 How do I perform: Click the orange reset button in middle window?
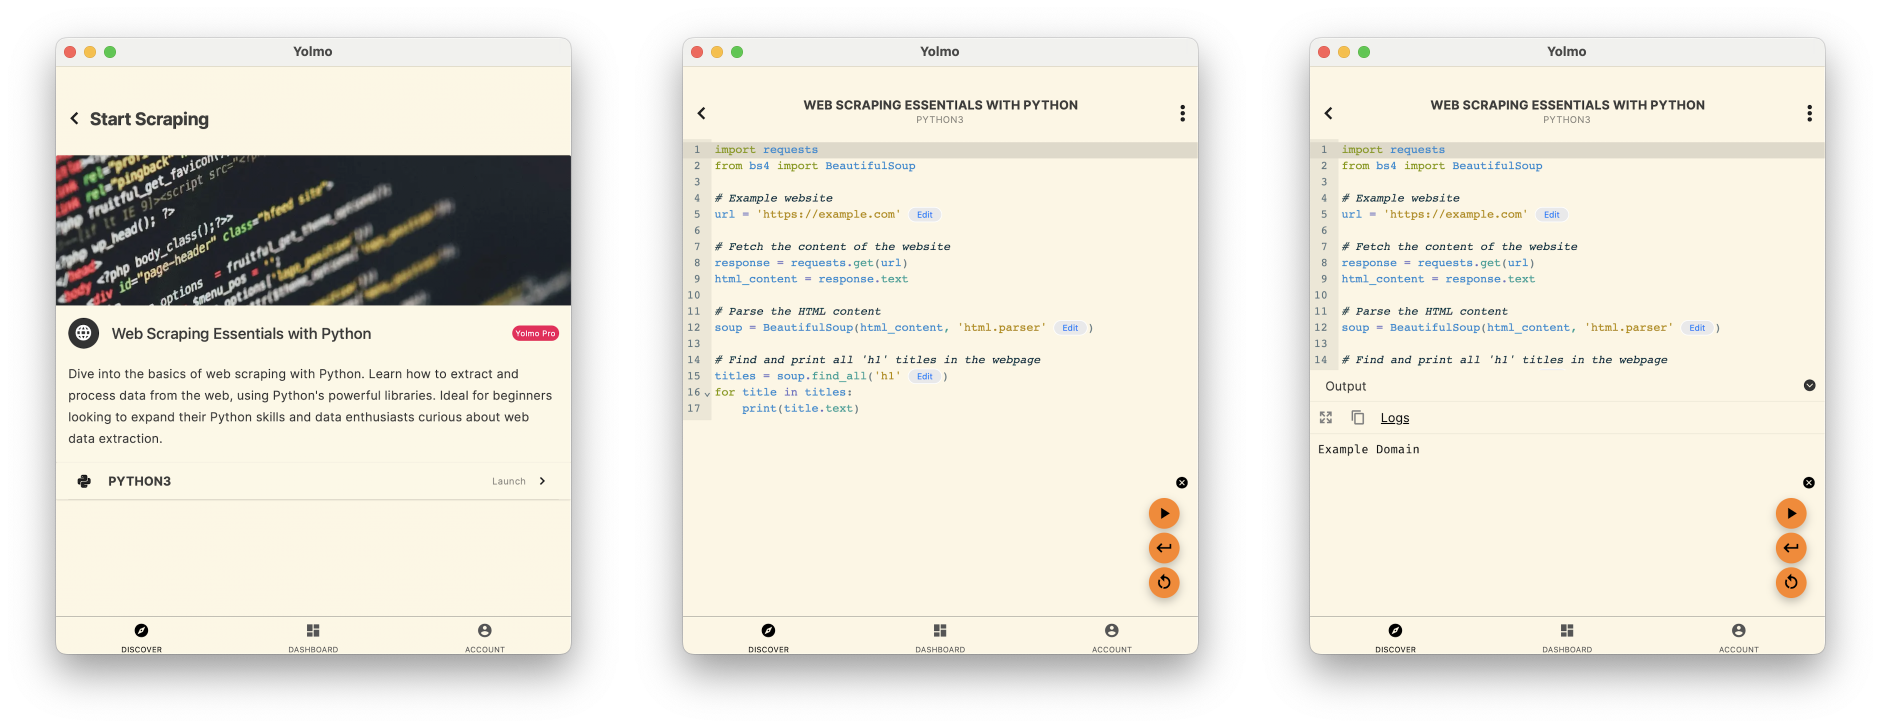coord(1164,582)
